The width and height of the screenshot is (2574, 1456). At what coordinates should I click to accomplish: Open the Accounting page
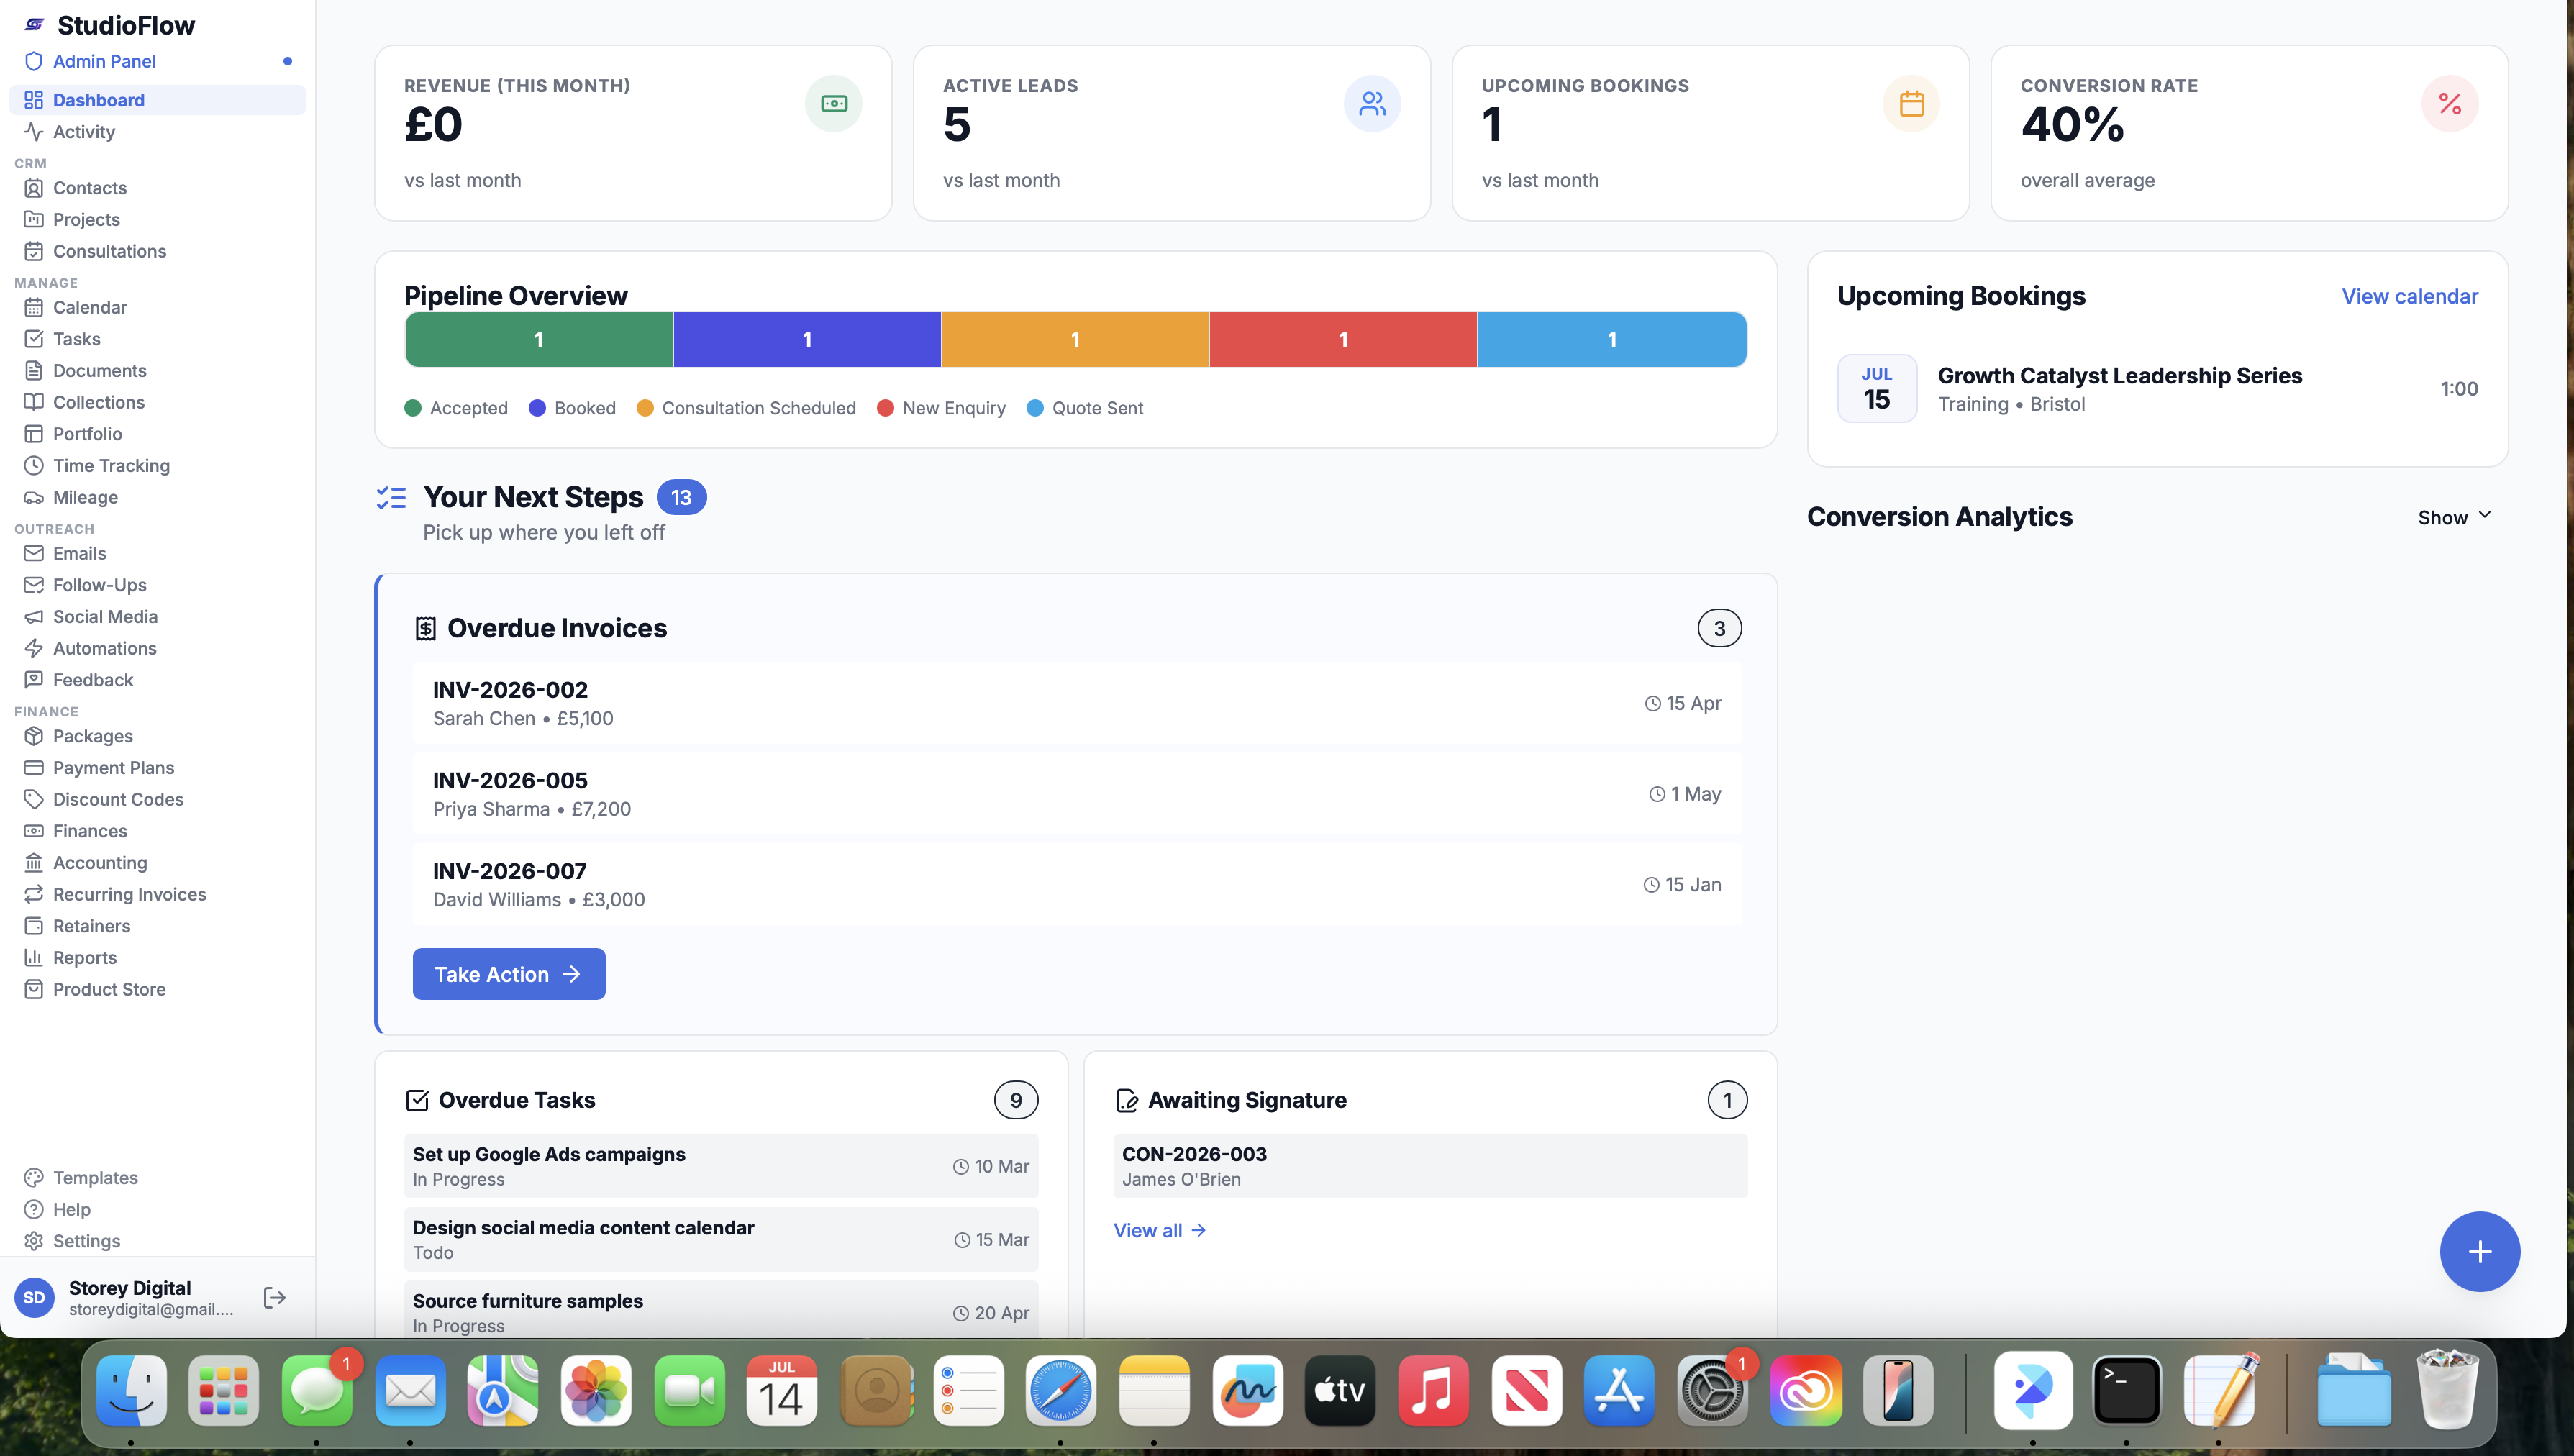coord(157,862)
